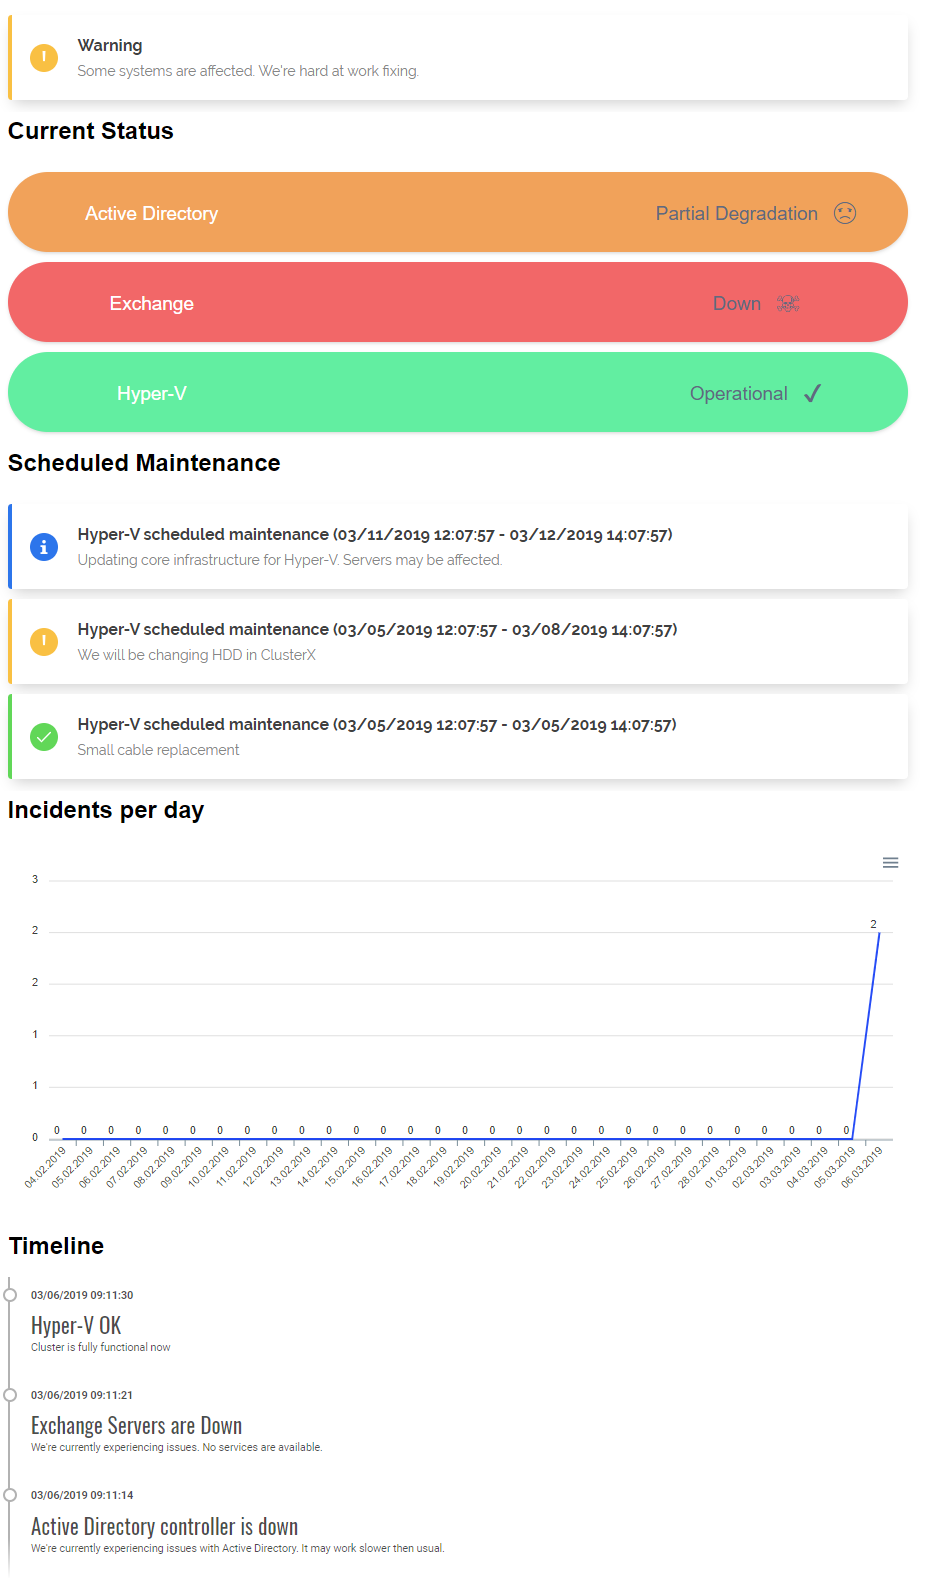Click the sad face icon on Active Directory status

coord(845,212)
